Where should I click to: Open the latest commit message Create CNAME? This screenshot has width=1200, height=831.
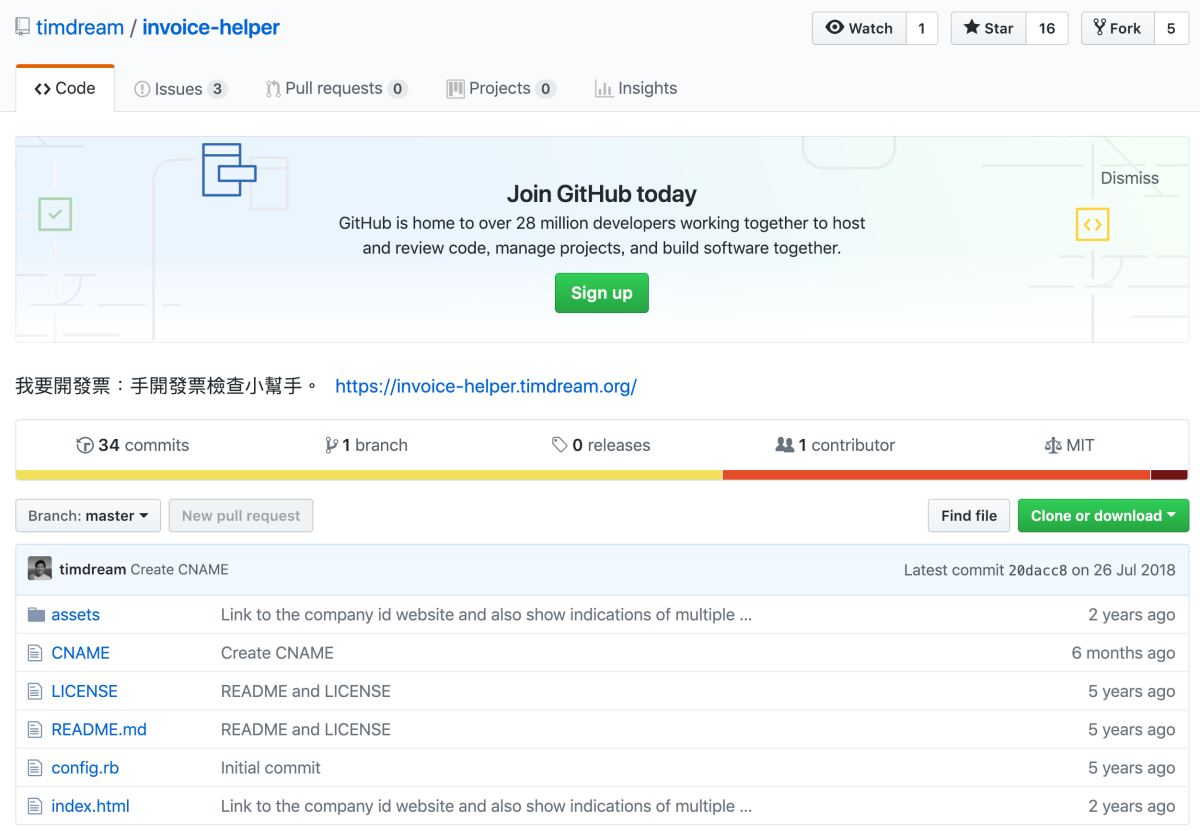[180, 570]
